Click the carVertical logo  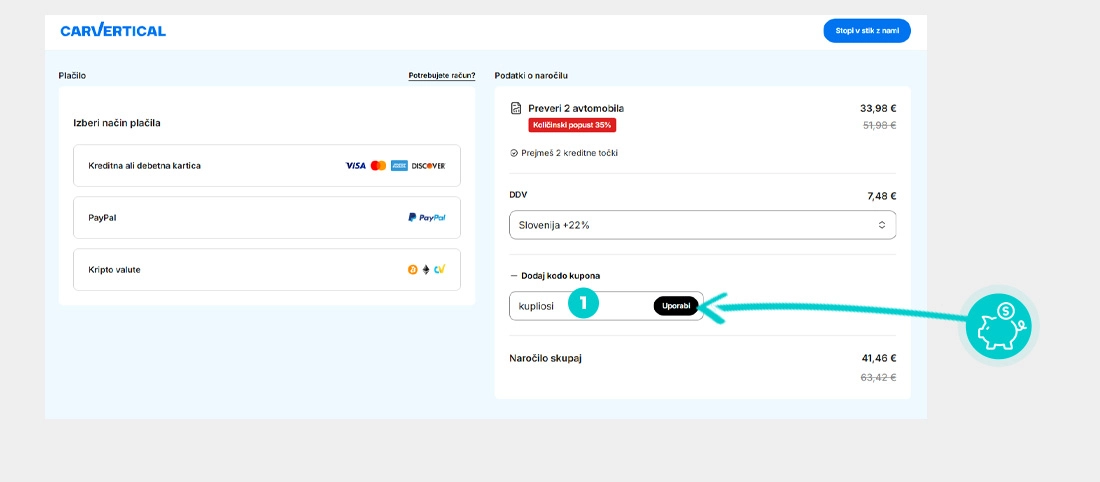coord(113,31)
